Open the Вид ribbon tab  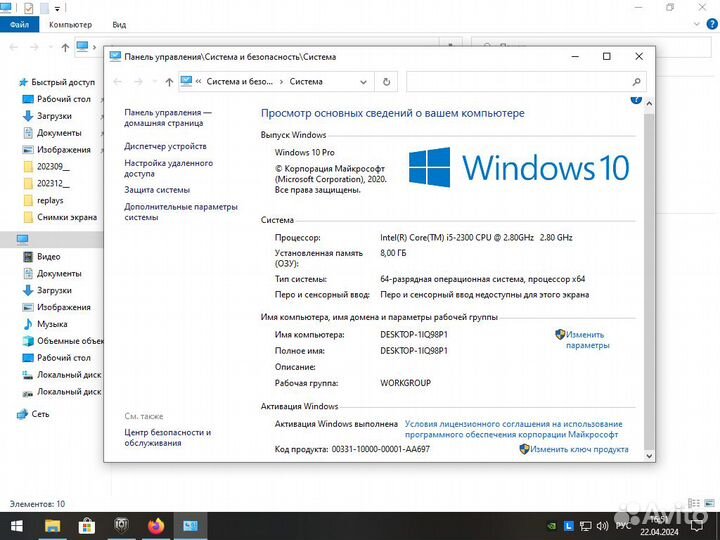pos(119,24)
